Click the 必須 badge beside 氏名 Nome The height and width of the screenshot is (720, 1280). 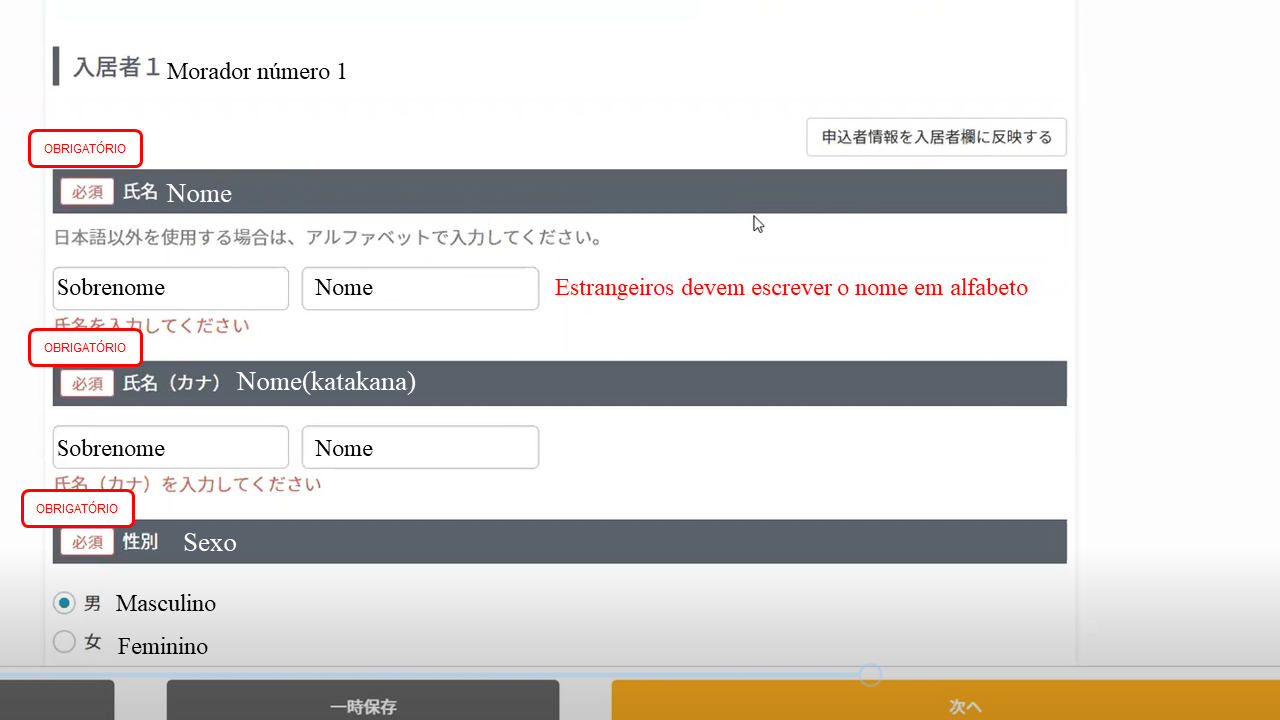(x=87, y=192)
